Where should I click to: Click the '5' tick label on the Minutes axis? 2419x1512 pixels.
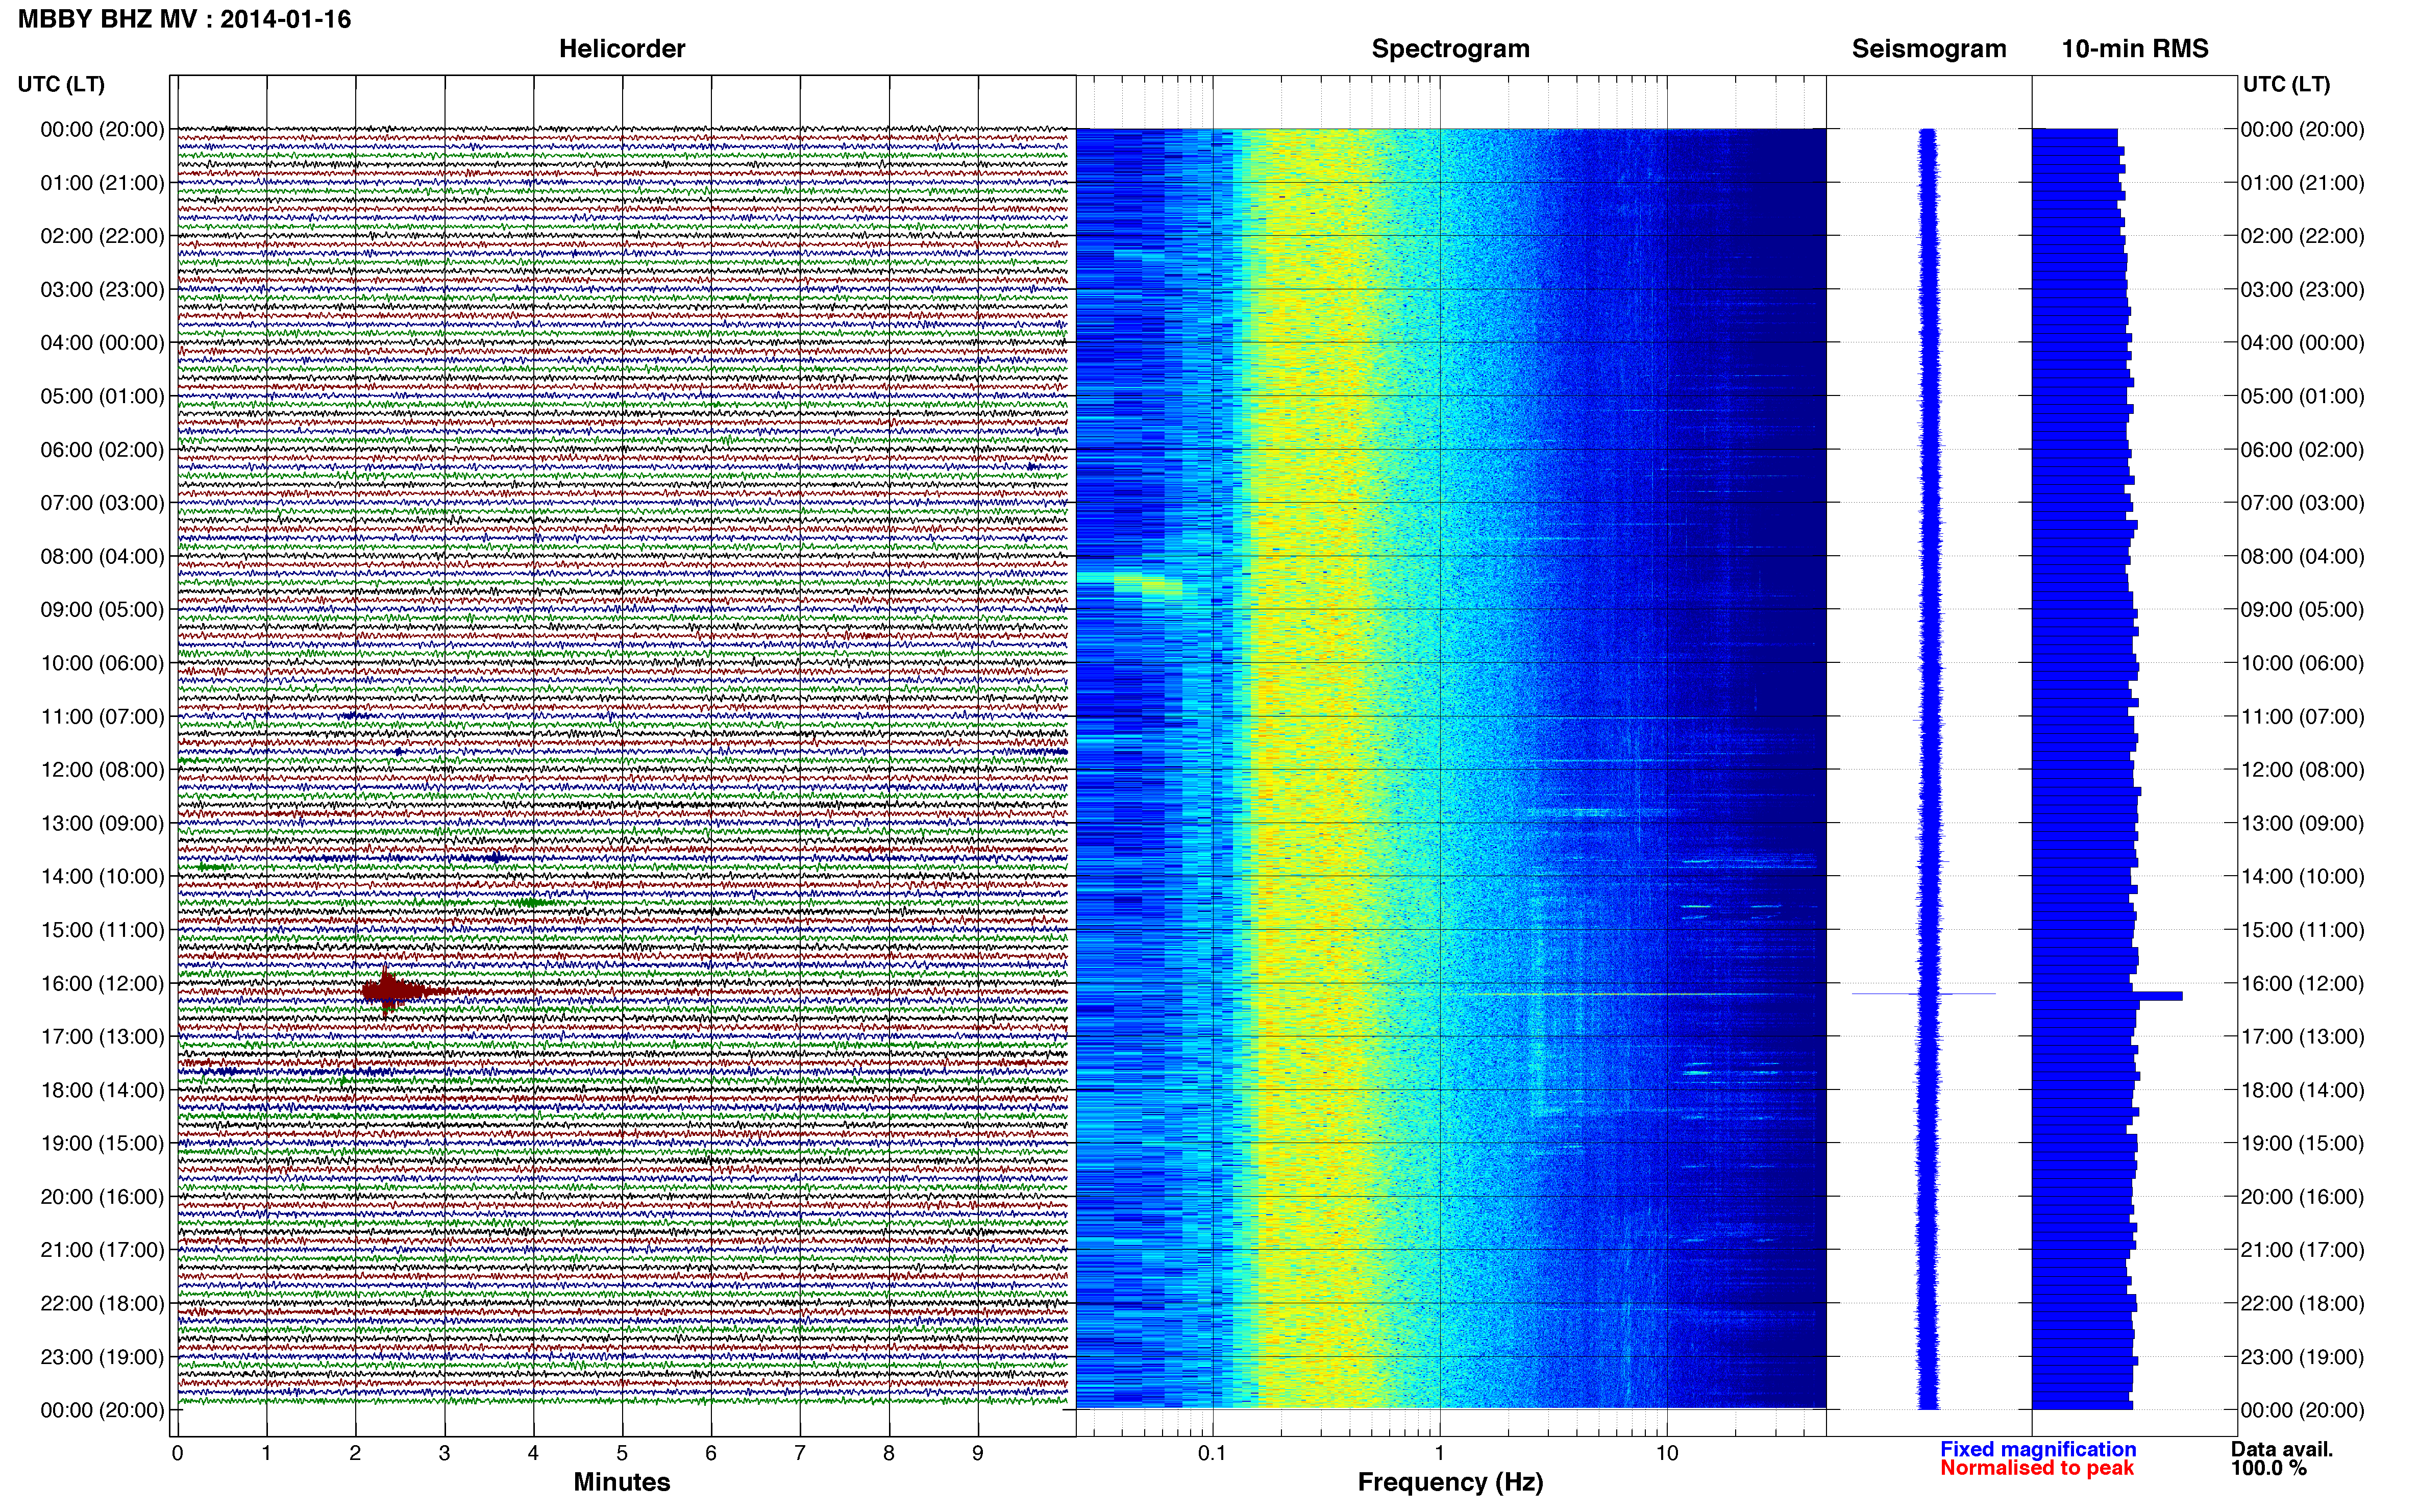click(622, 1454)
